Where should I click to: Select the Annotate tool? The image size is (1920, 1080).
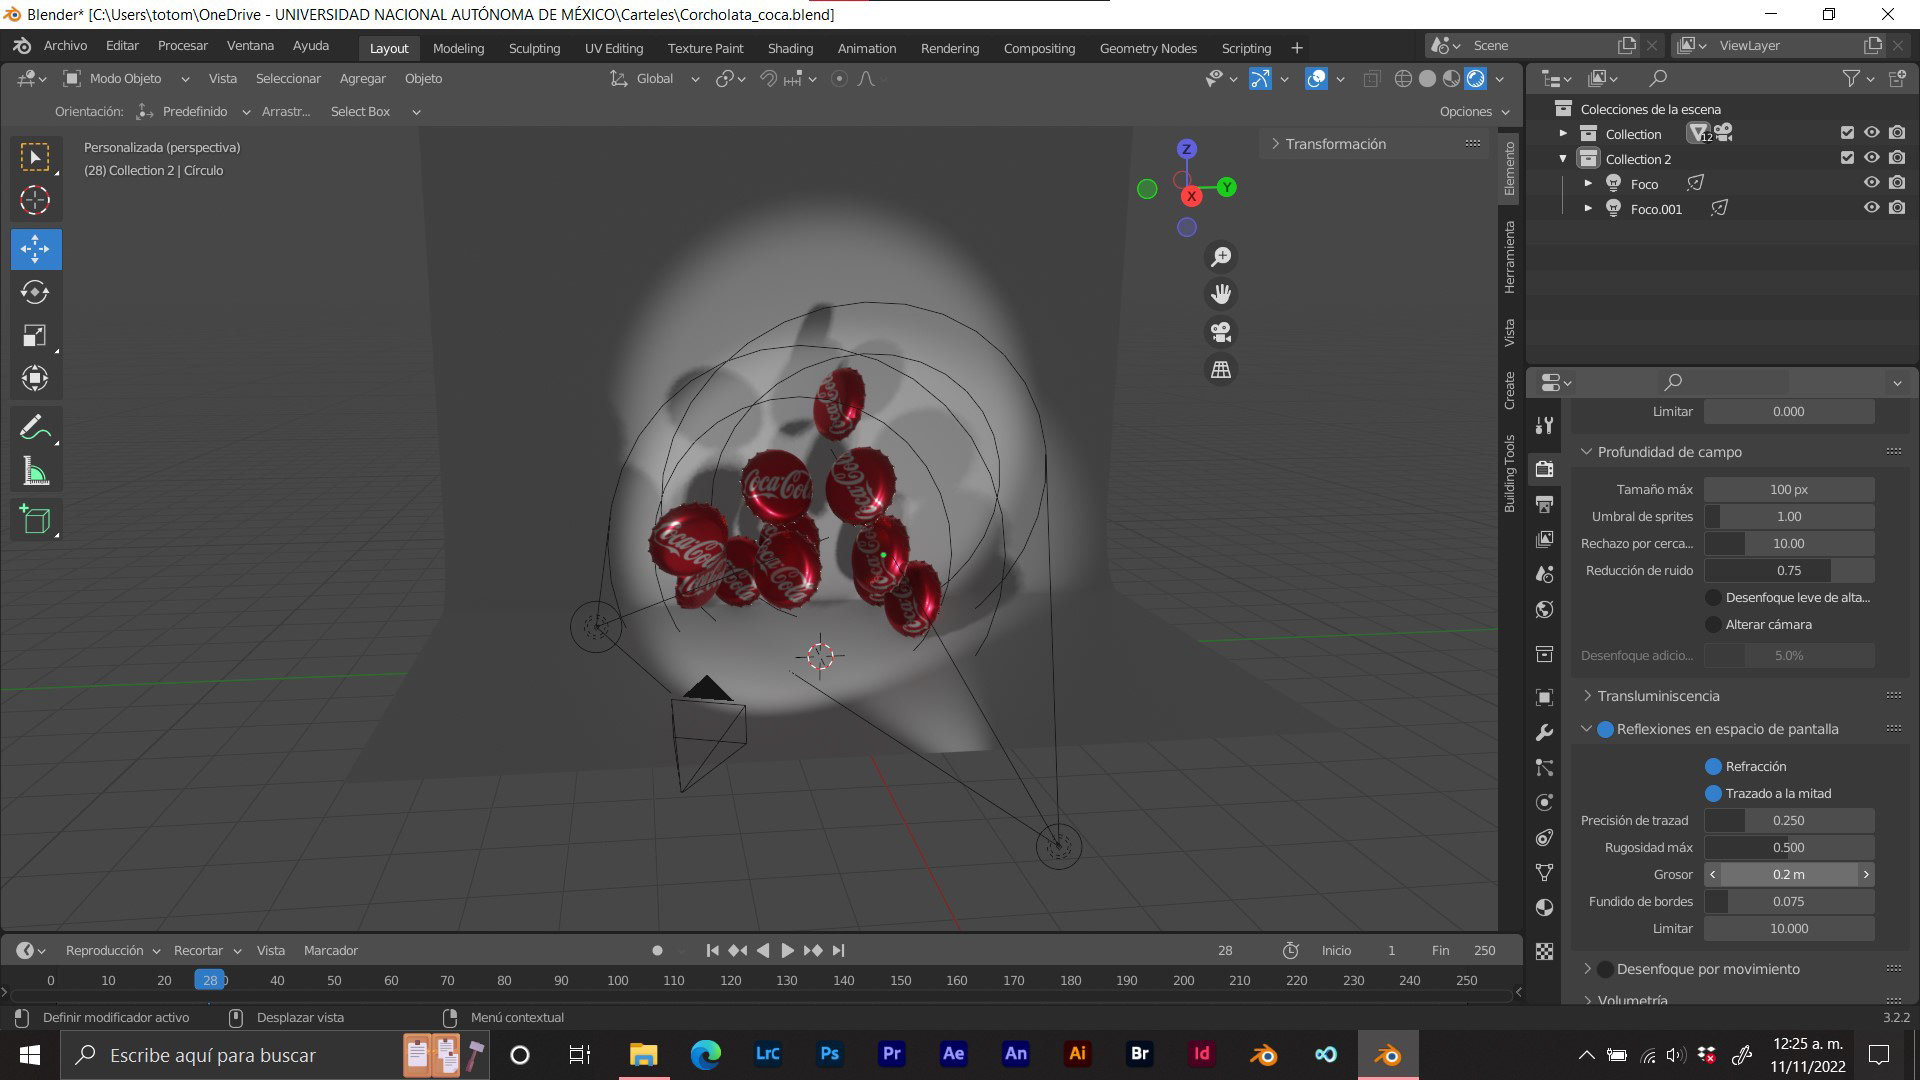pyautogui.click(x=36, y=428)
